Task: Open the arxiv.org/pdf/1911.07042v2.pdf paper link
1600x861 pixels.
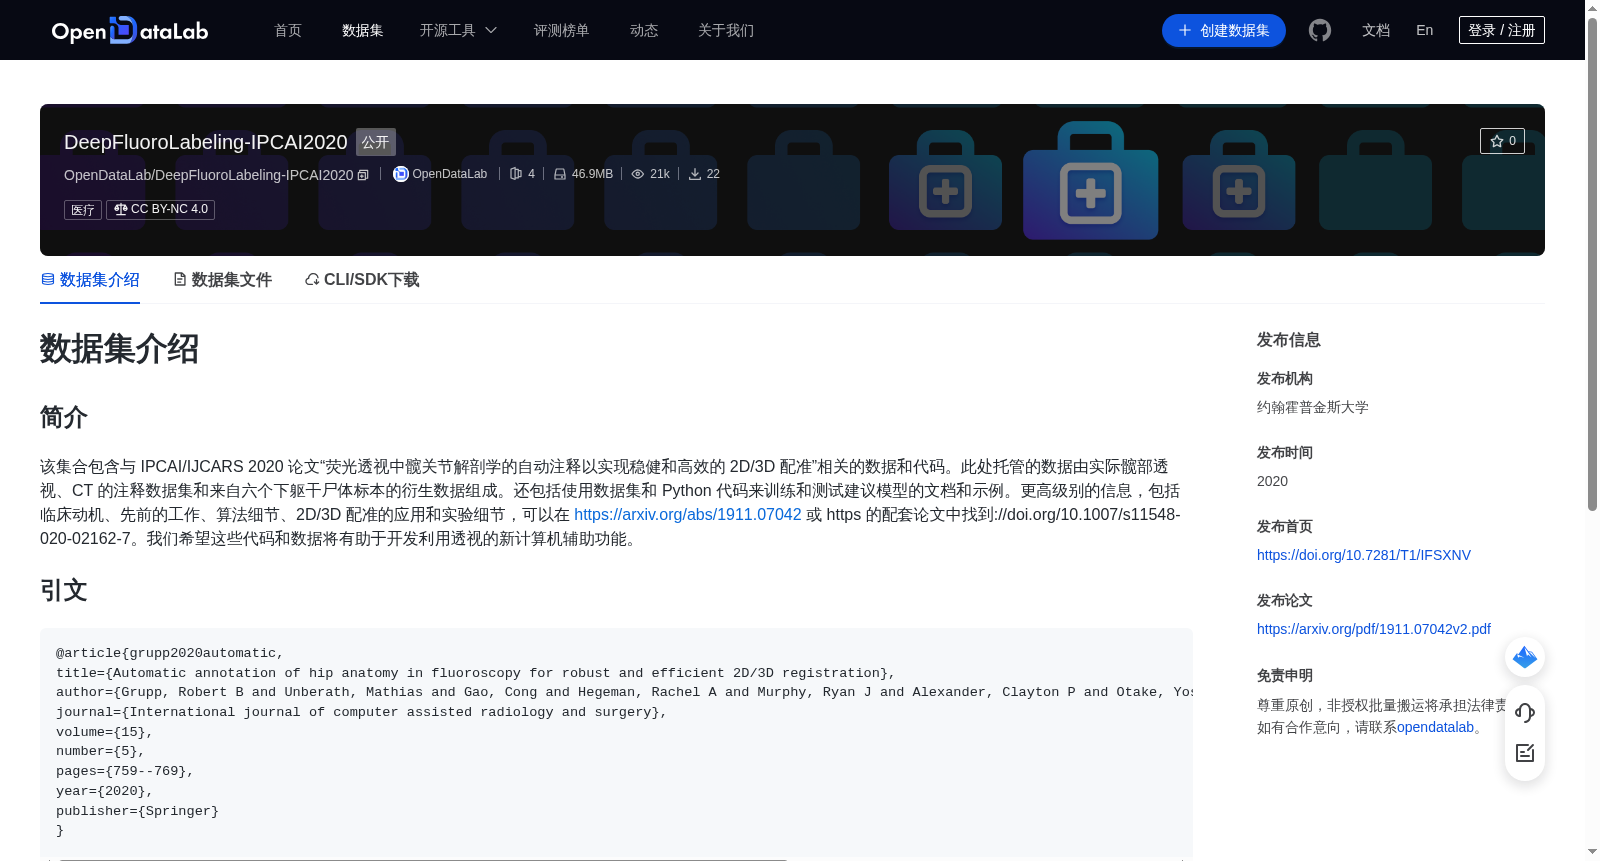Action: click(x=1374, y=629)
